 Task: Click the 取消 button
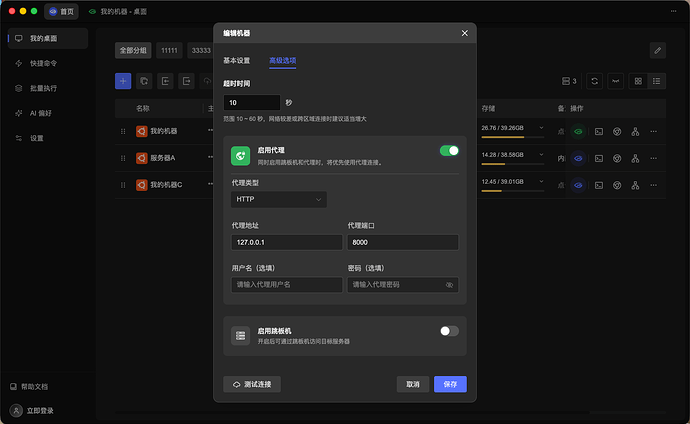[x=413, y=384]
